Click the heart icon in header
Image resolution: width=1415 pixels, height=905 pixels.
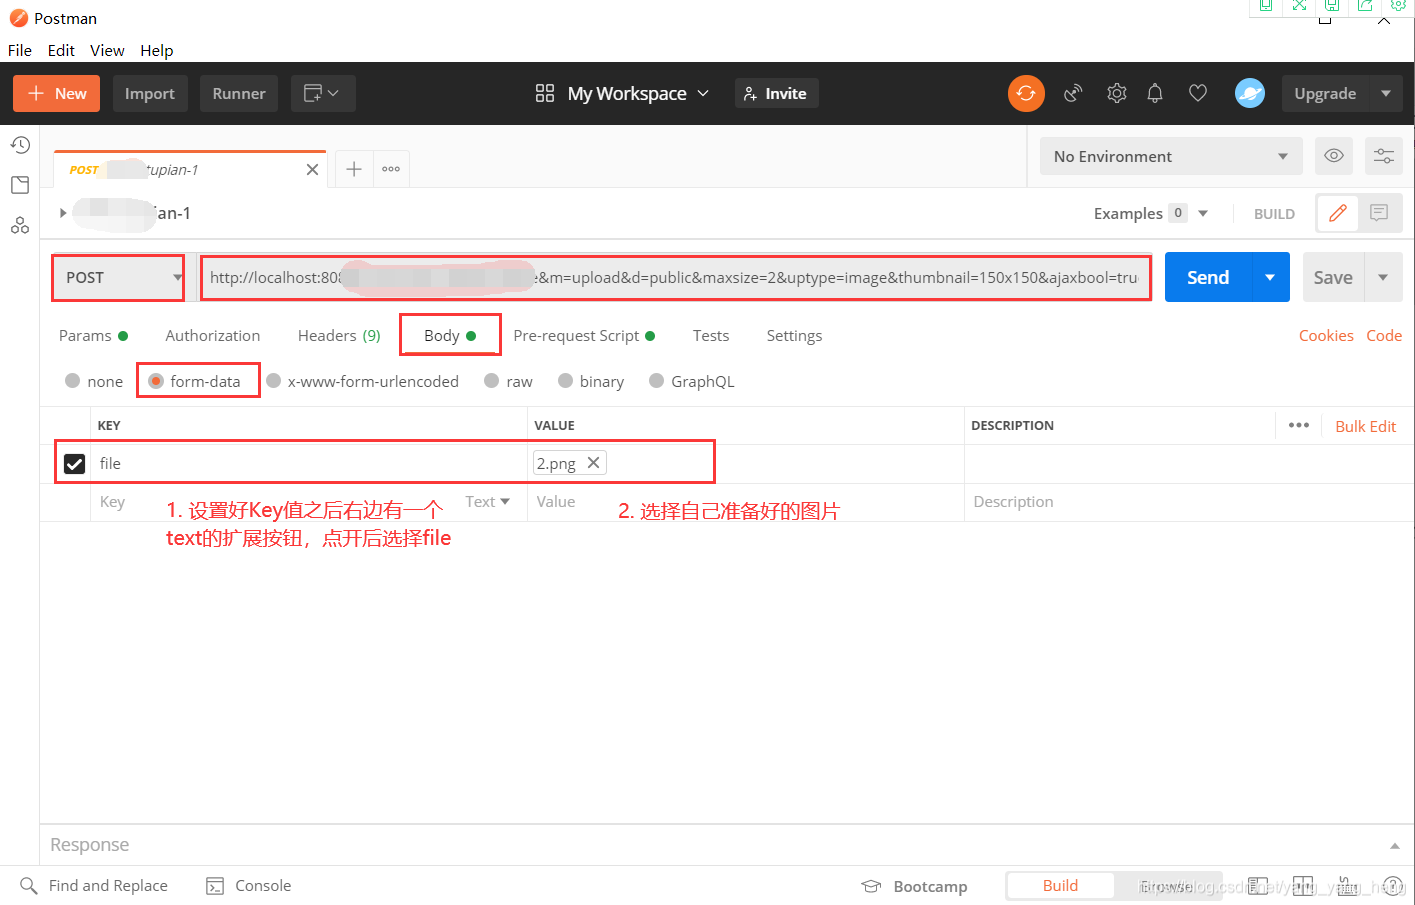(x=1198, y=94)
